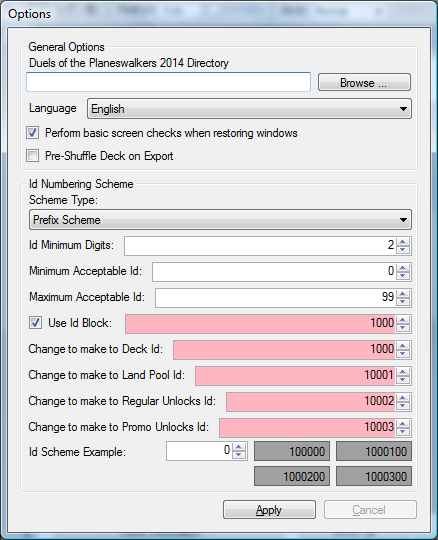Decrease Deck Id change value down arrow

pyautogui.click(x=403, y=354)
